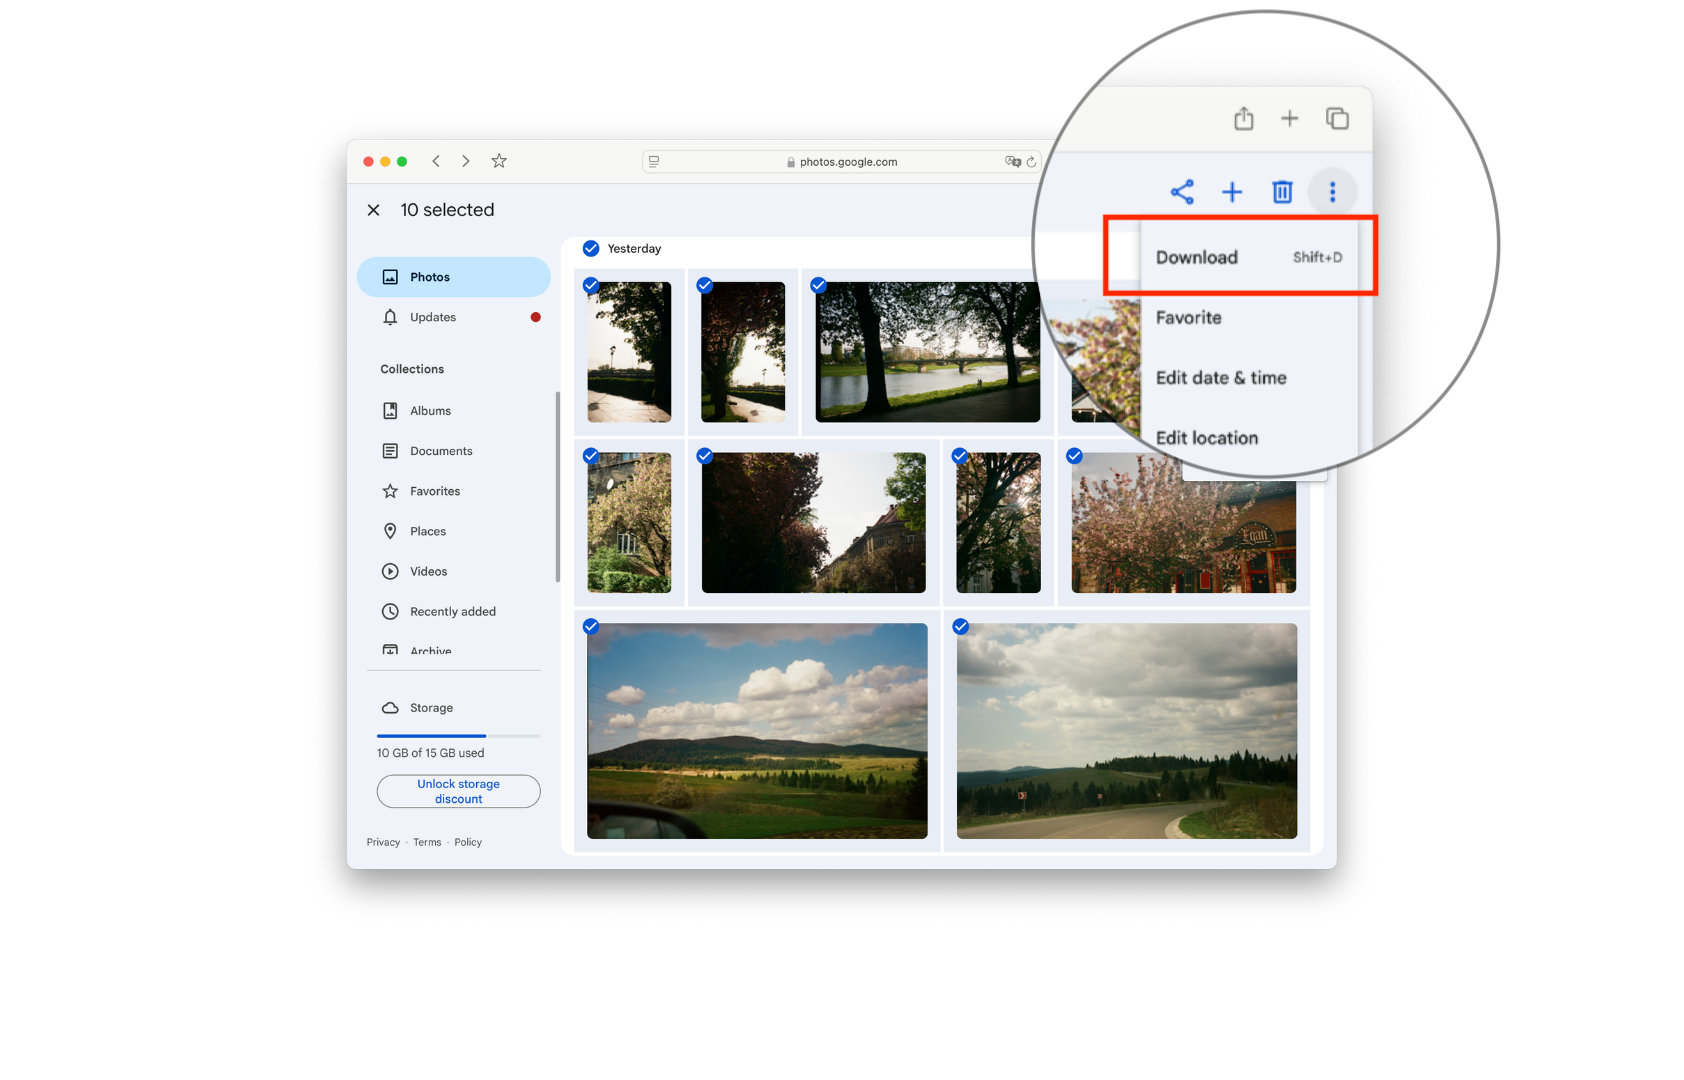Click the share icon in selection toolbar
Viewport: 1684px width, 1080px height.
(1182, 192)
